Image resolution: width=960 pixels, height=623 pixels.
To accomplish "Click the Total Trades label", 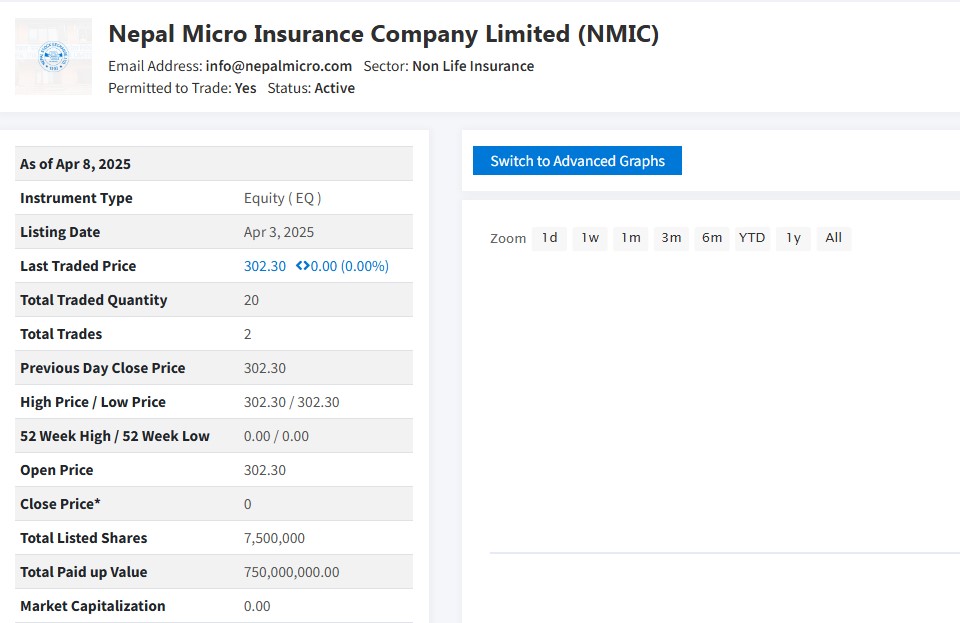I will (61, 334).
